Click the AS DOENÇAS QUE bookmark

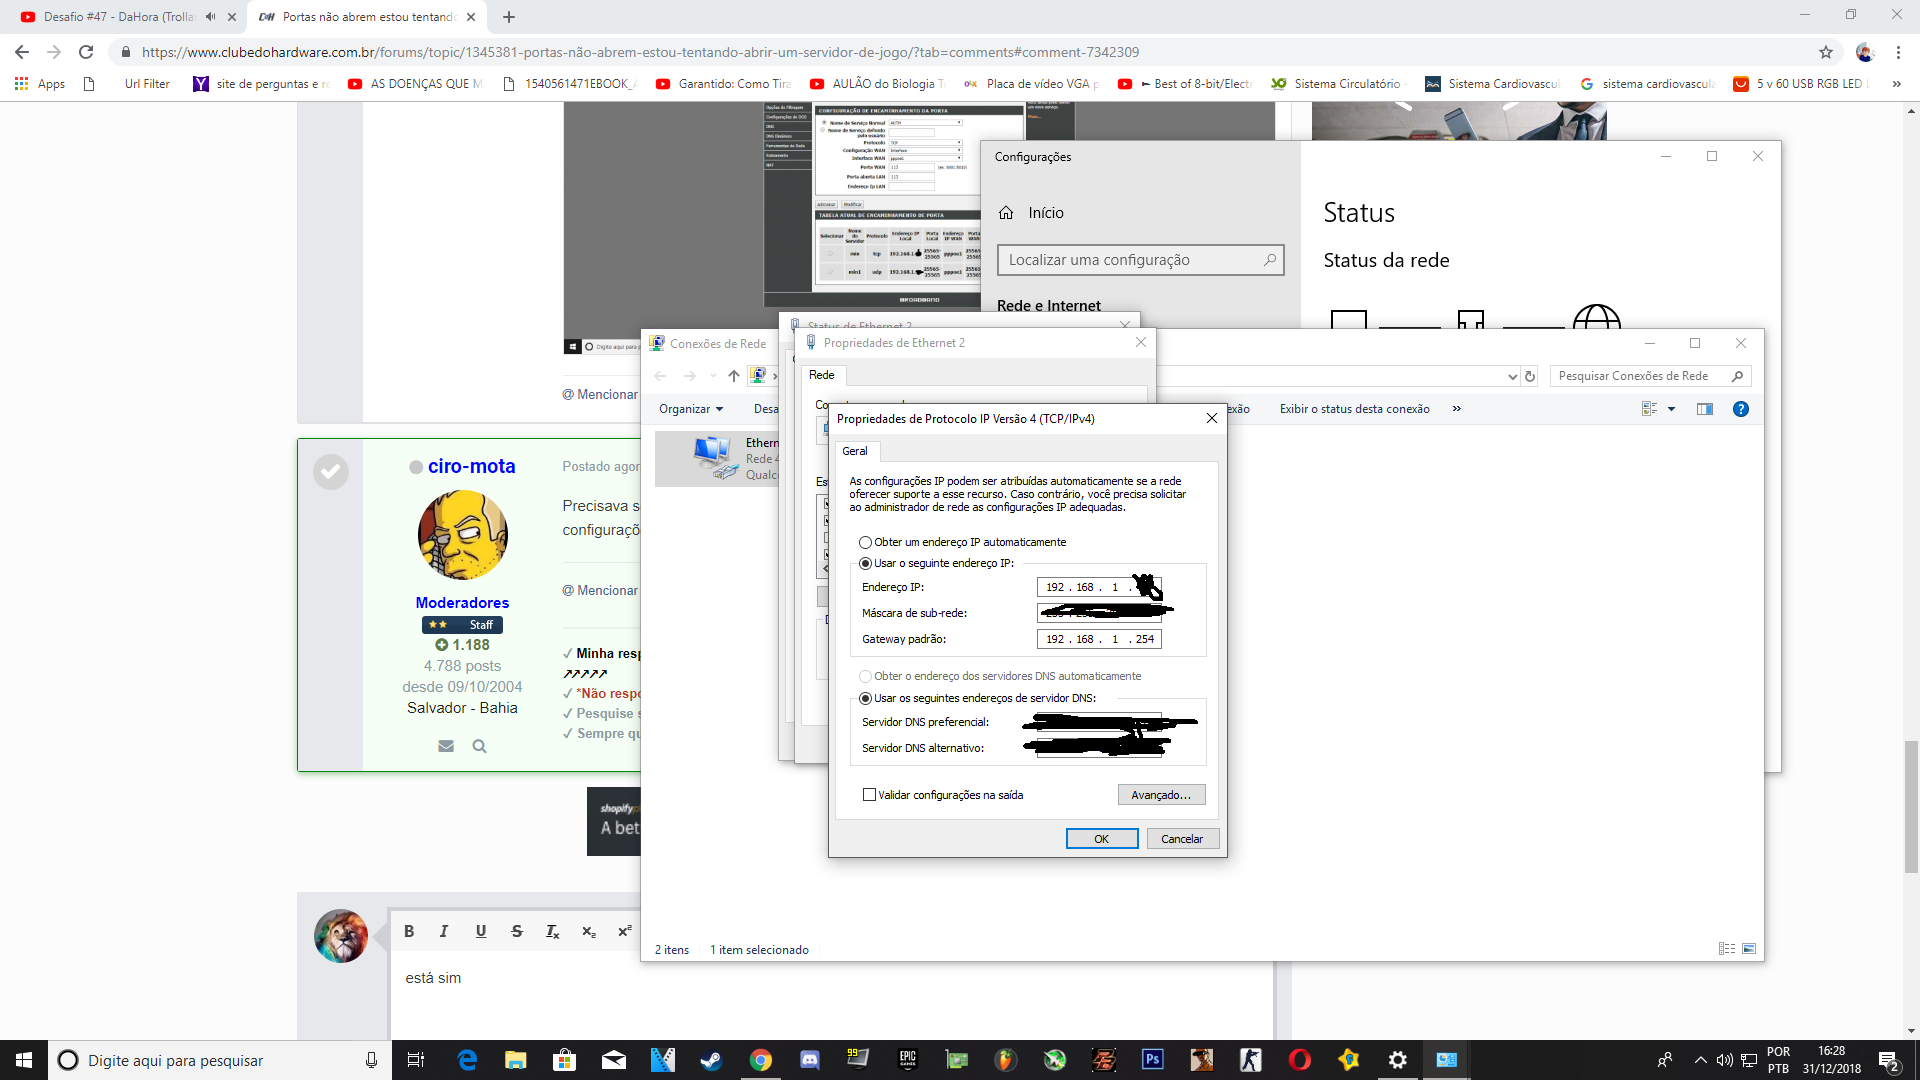pos(415,84)
